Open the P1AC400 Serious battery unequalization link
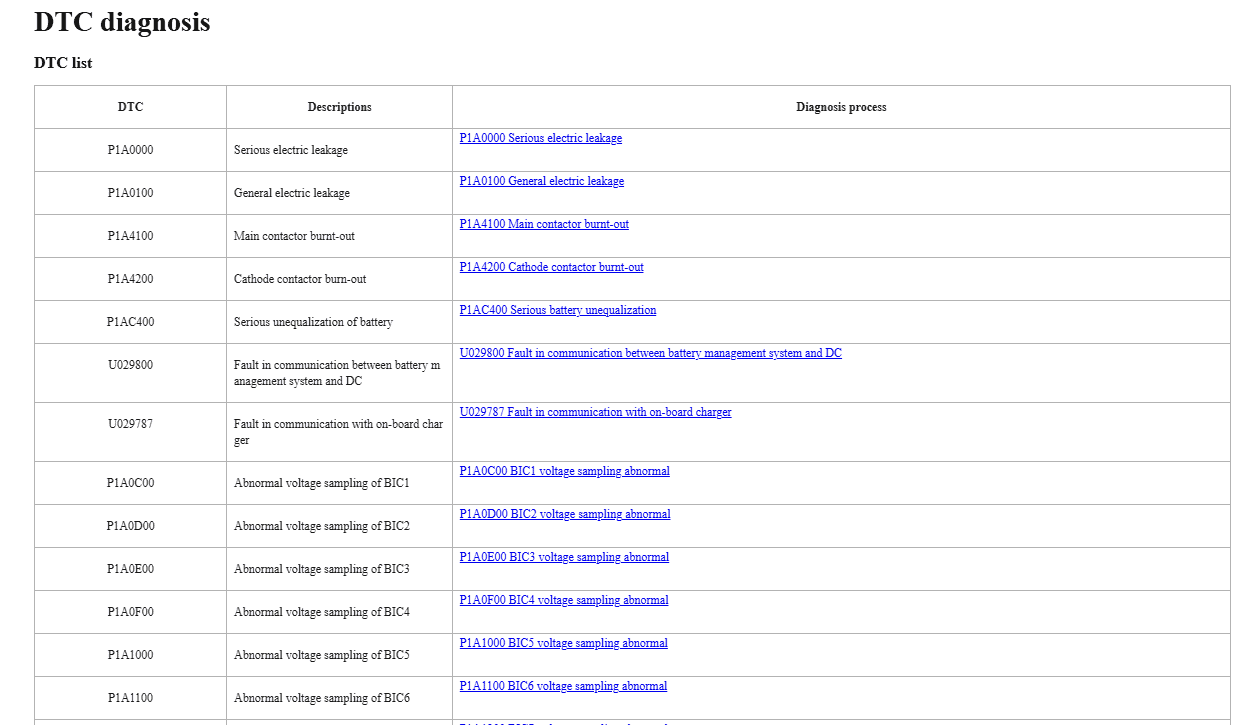The width and height of the screenshot is (1249, 725). (557, 310)
